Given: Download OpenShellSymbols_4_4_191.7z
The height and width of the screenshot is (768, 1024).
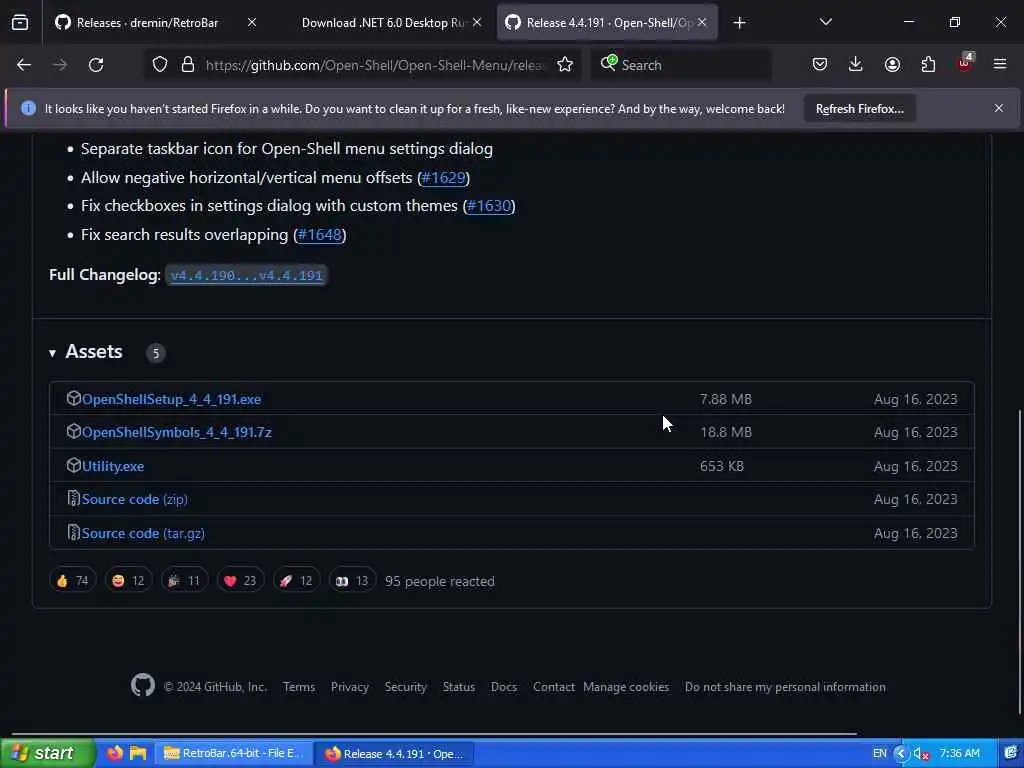Looking at the screenshot, I should [176, 432].
